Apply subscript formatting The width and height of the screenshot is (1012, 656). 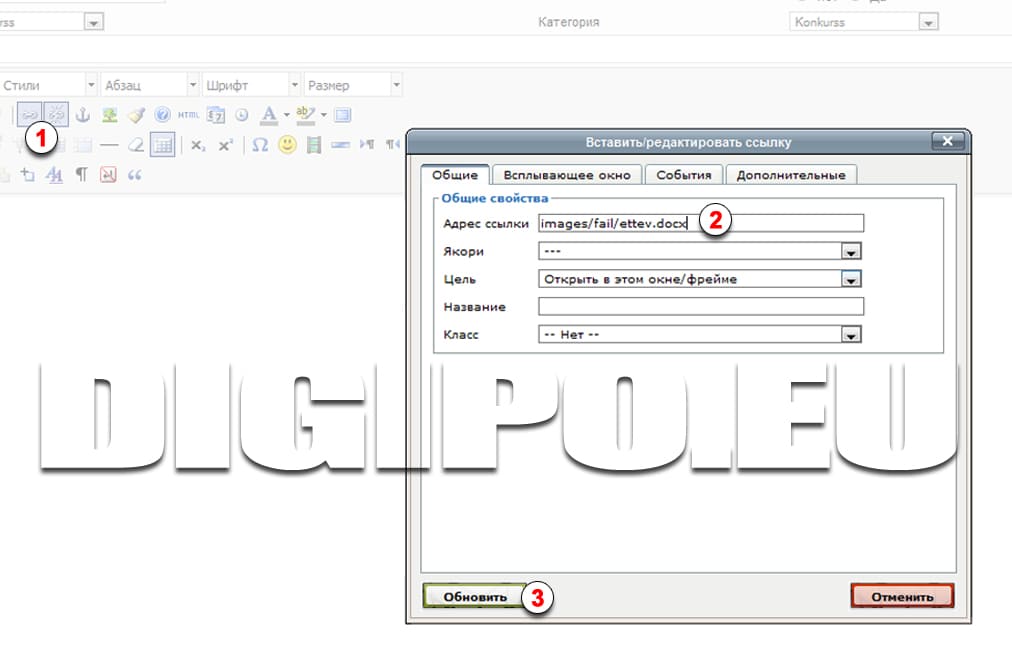tap(198, 145)
